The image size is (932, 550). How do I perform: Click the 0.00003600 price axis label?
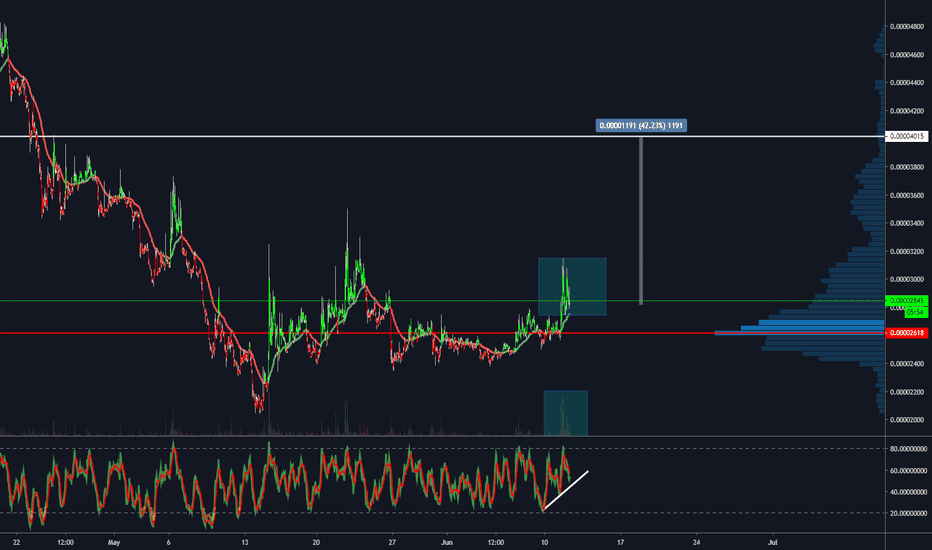(x=907, y=195)
